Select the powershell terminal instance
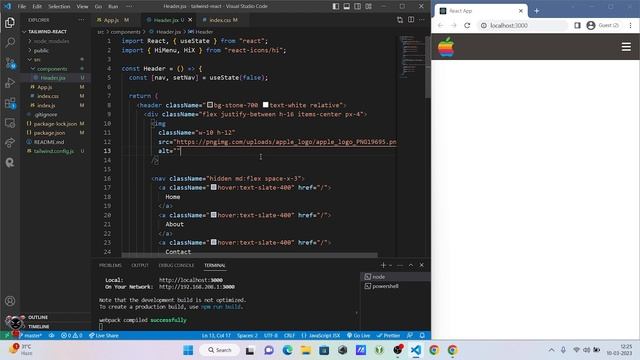Image resolution: width=640 pixels, height=360 pixels. 395,286
